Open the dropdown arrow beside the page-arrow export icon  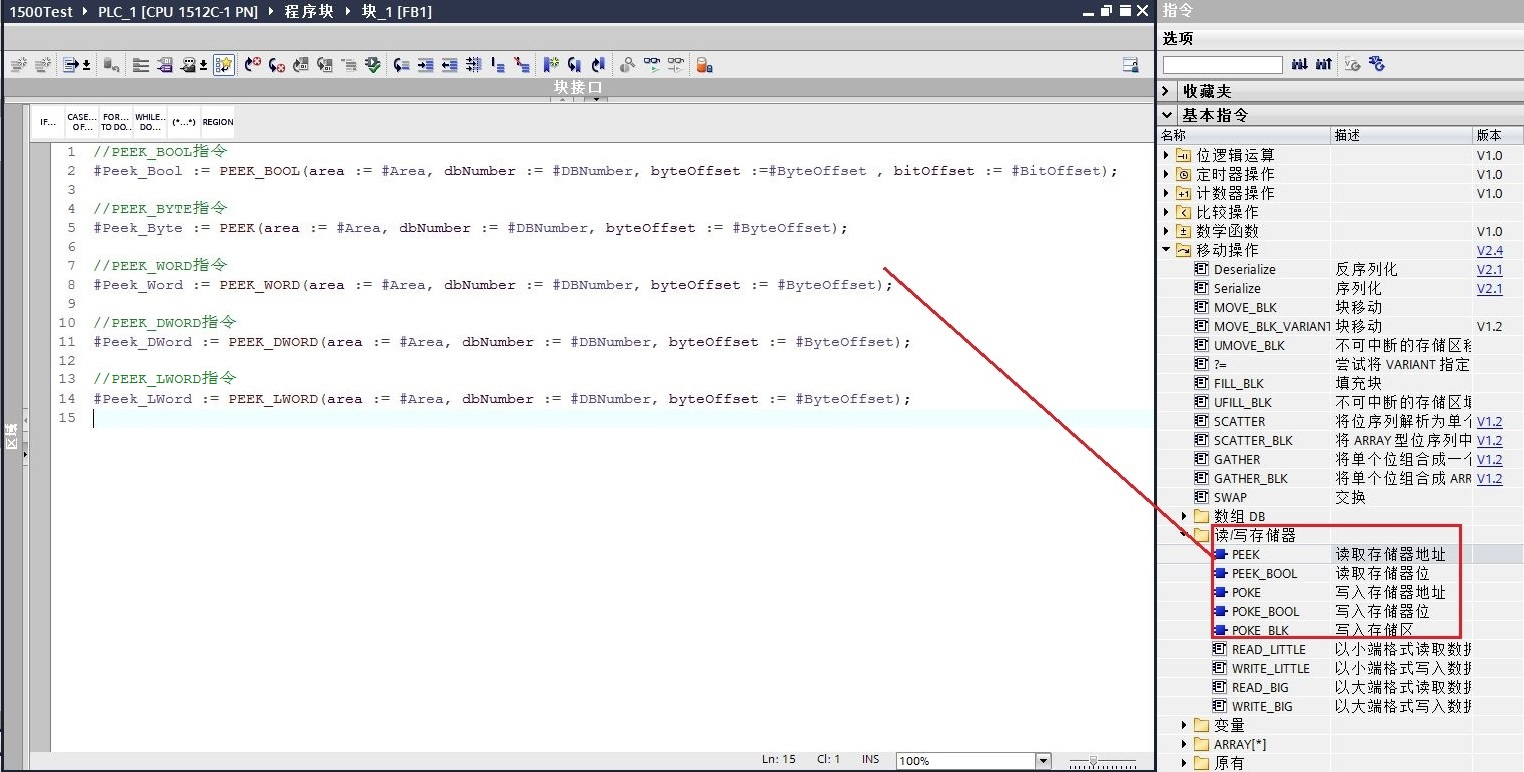tap(86, 66)
